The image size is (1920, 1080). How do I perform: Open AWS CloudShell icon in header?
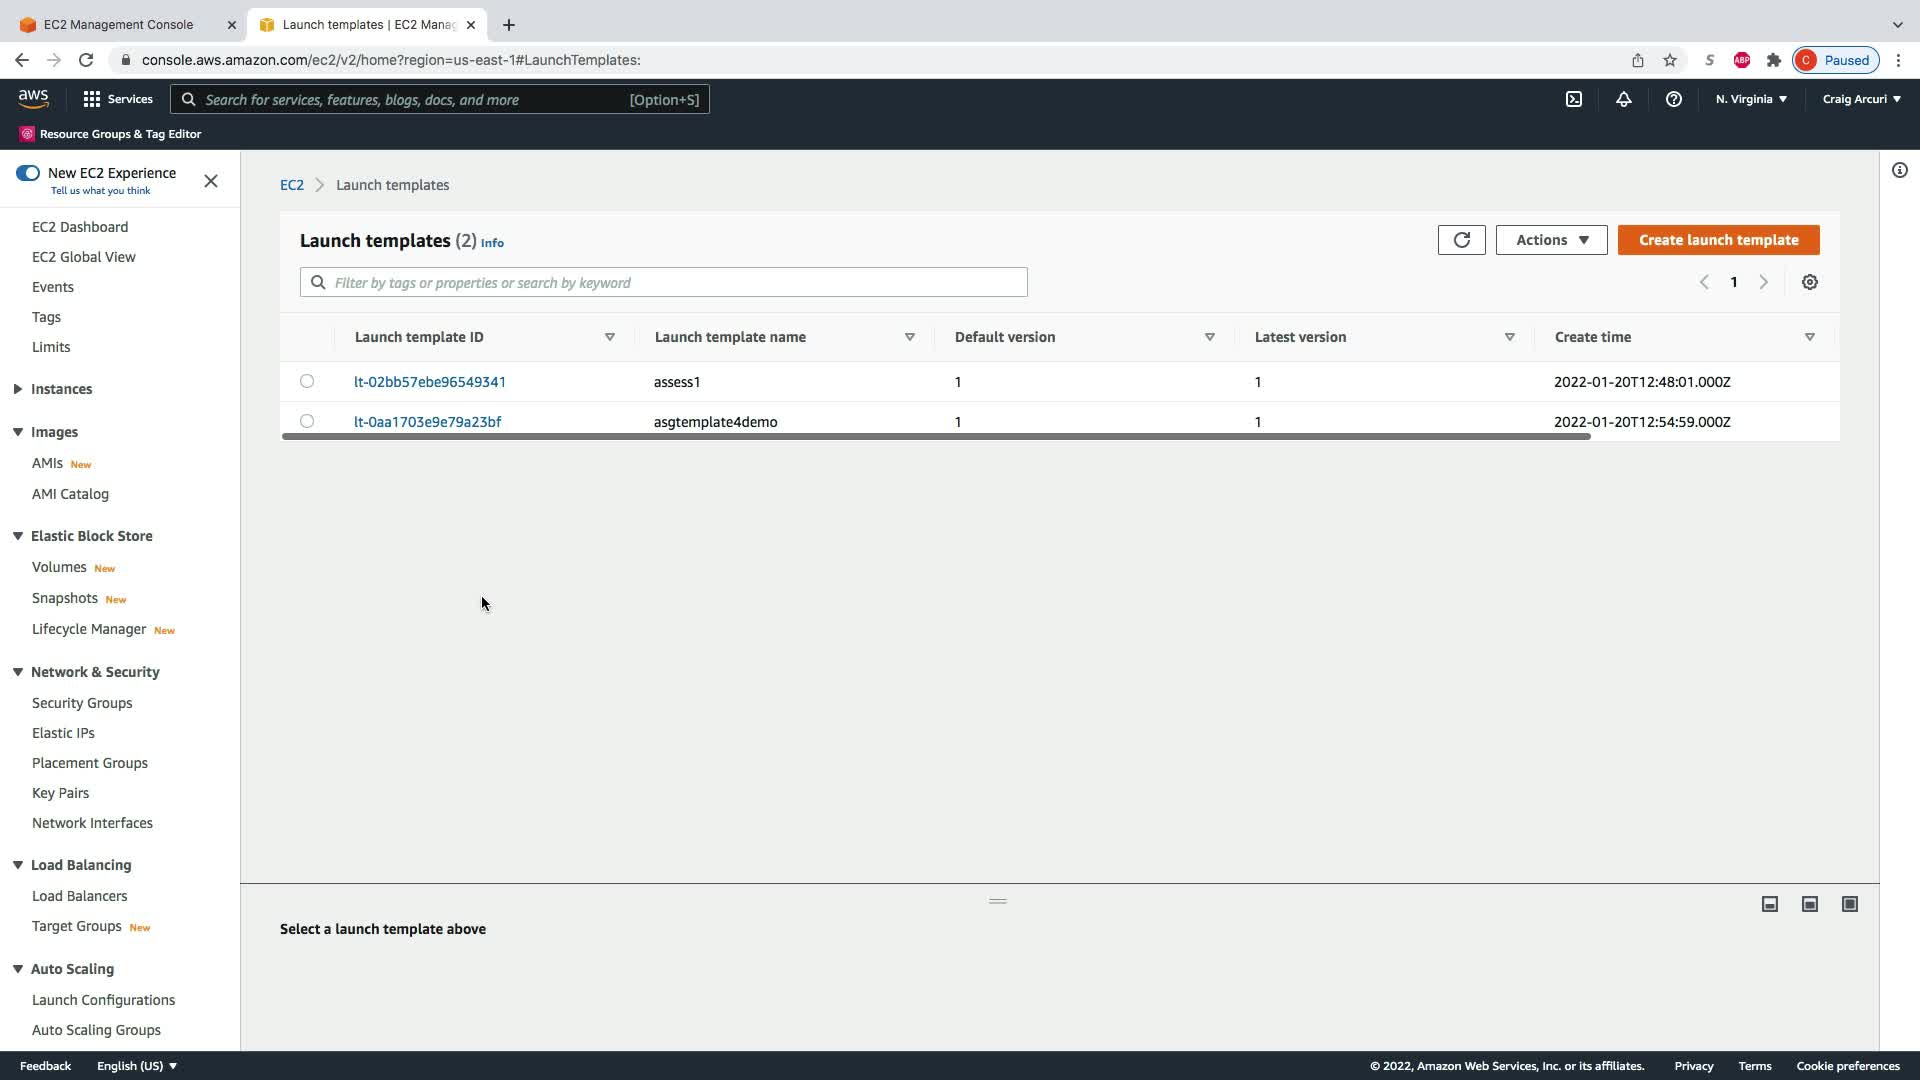[1574, 99]
